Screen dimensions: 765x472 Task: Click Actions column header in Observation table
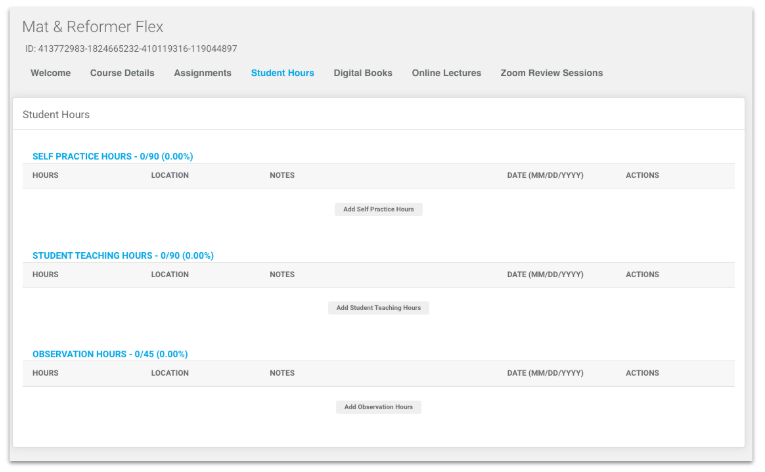coord(642,373)
